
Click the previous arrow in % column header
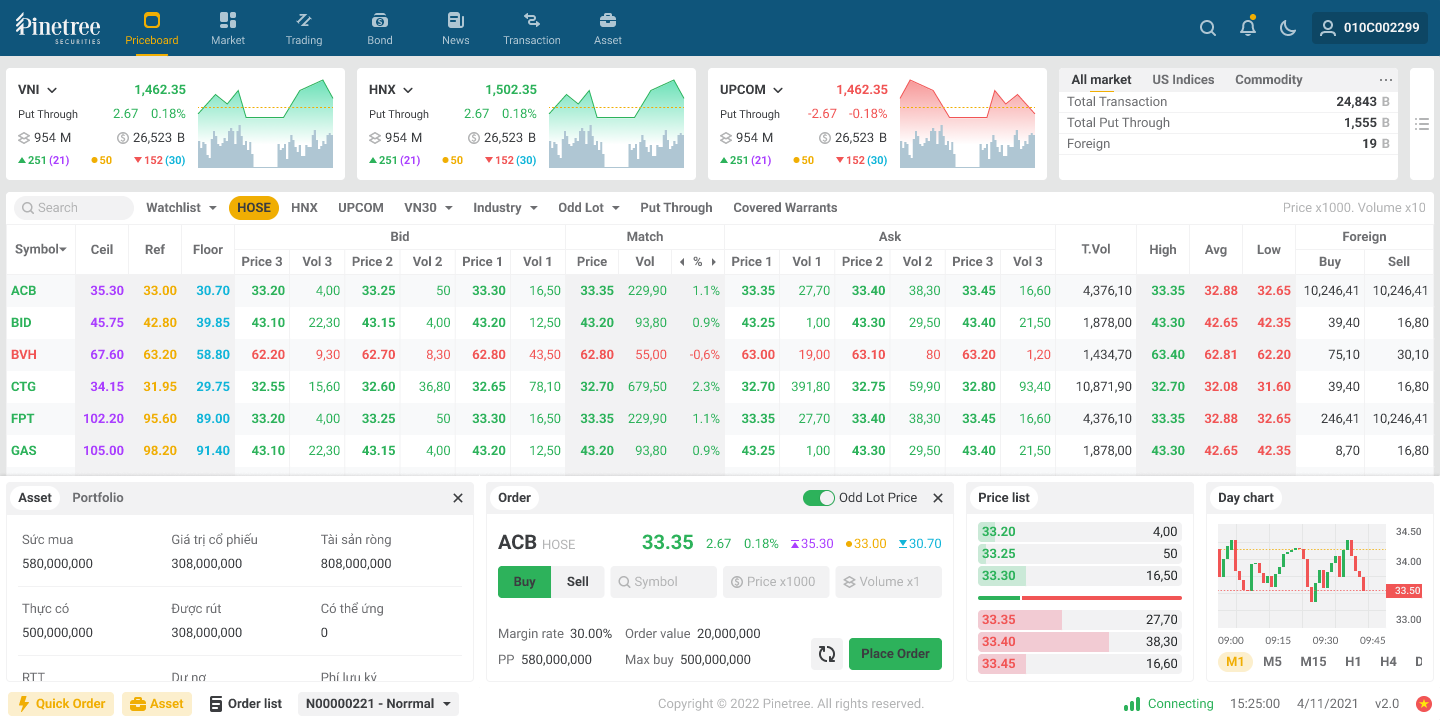coord(682,262)
